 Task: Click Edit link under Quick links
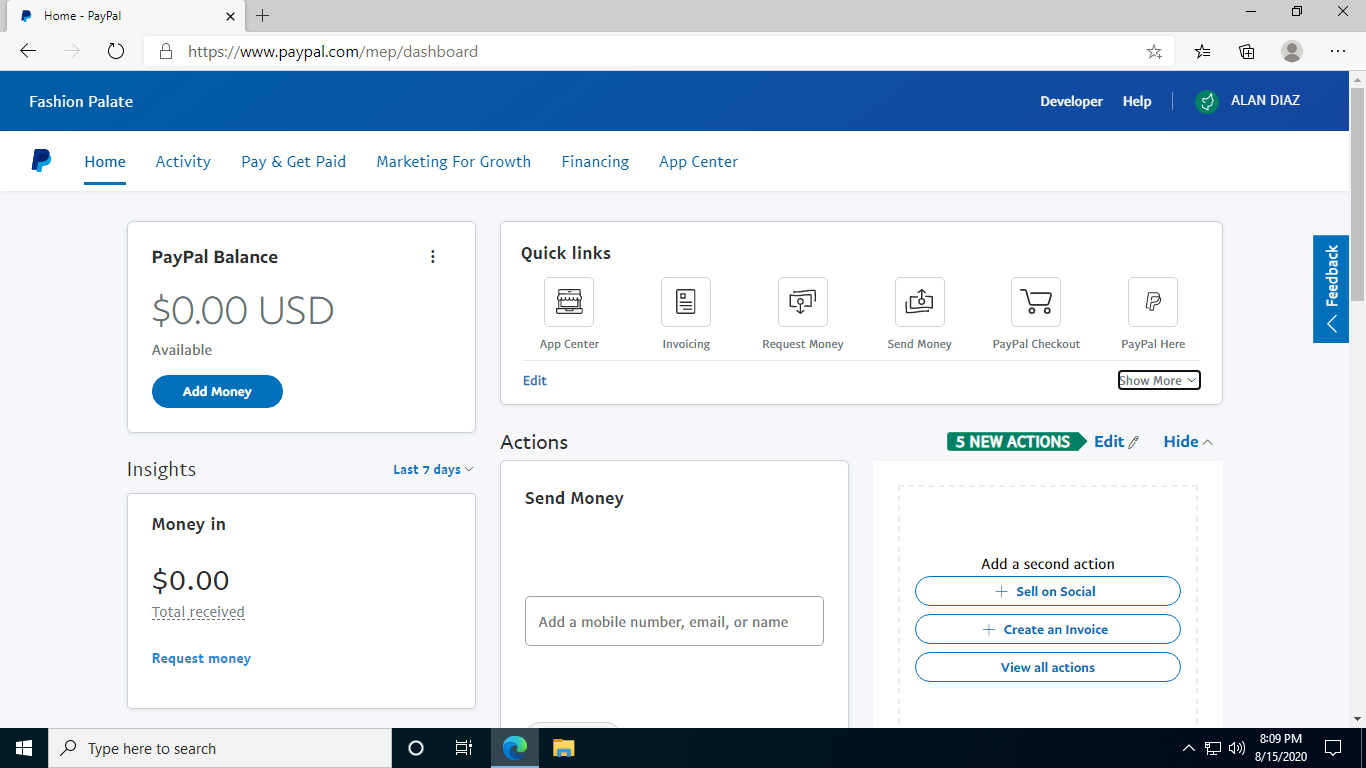point(535,381)
